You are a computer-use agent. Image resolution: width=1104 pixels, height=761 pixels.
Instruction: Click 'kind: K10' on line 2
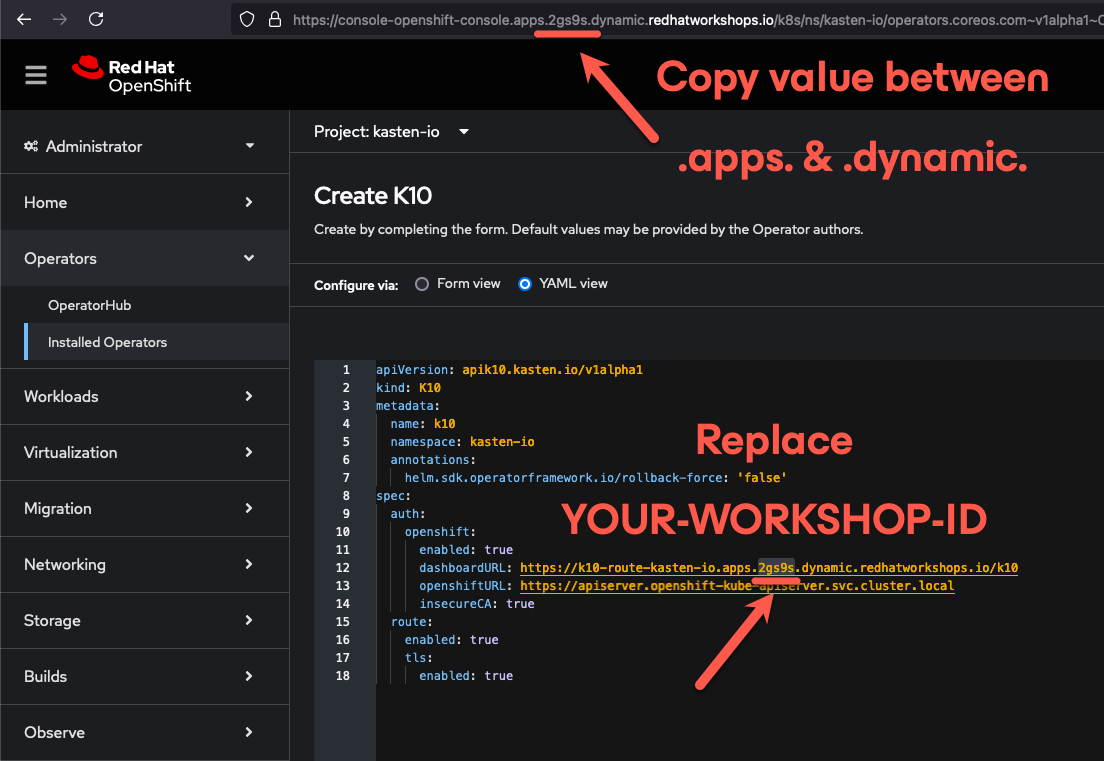click(408, 388)
